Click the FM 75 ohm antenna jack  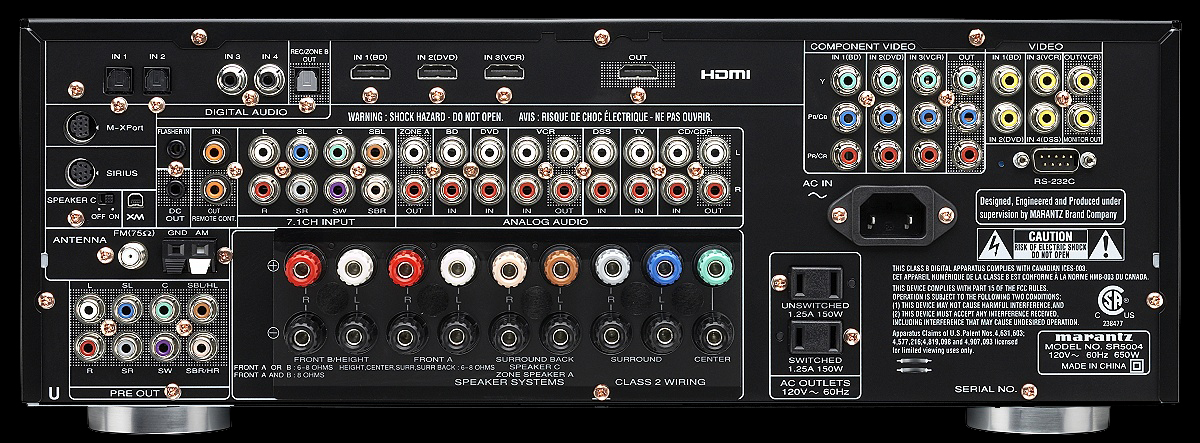point(128,255)
